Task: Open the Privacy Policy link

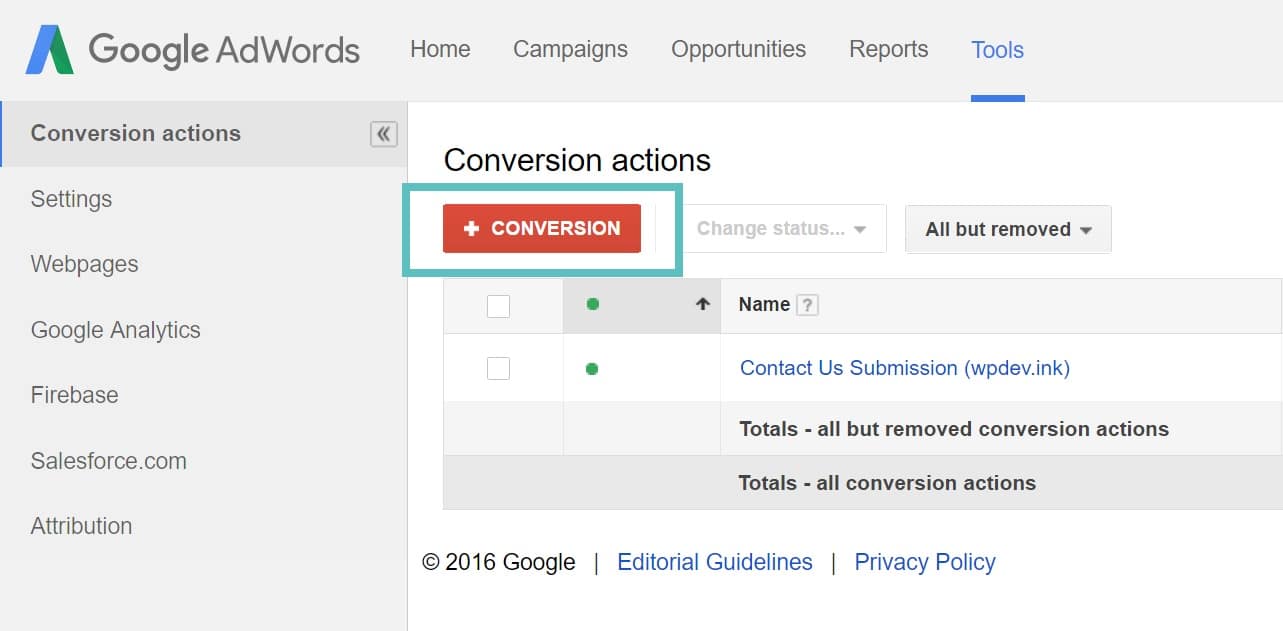Action: (924, 562)
